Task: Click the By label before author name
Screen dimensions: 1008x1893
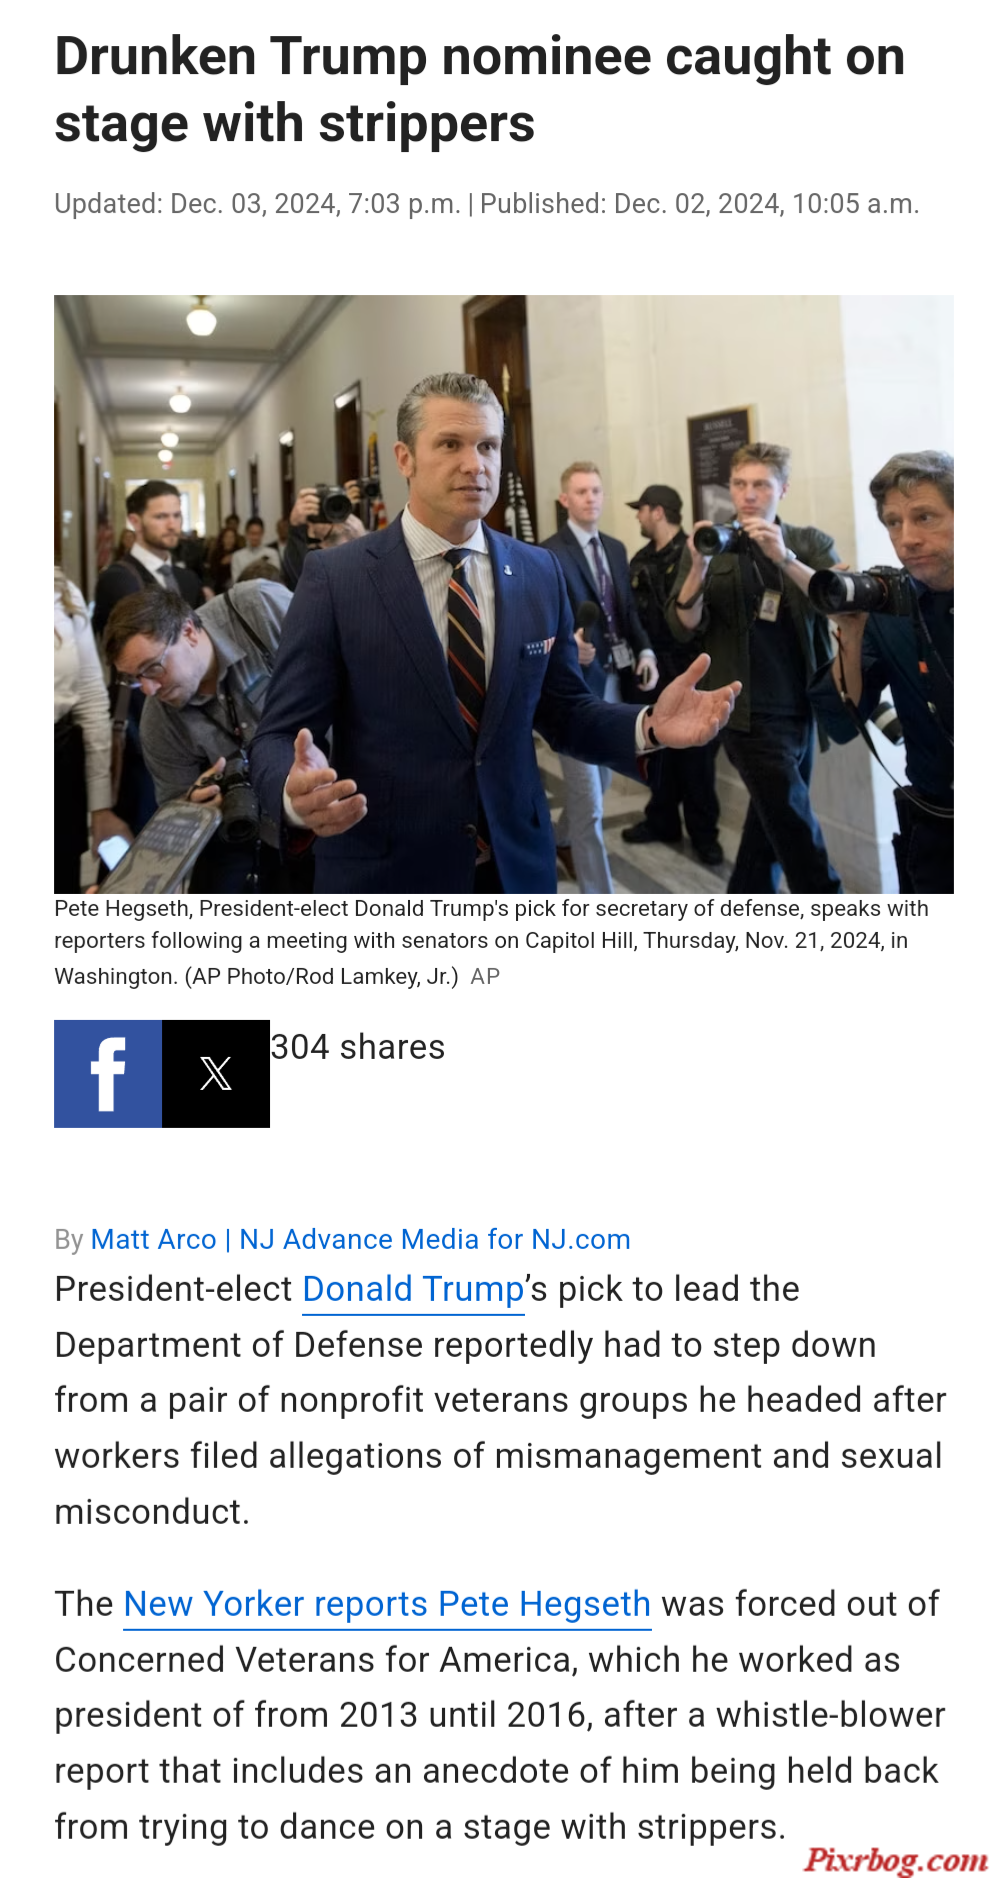Action: coord(69,1240)
